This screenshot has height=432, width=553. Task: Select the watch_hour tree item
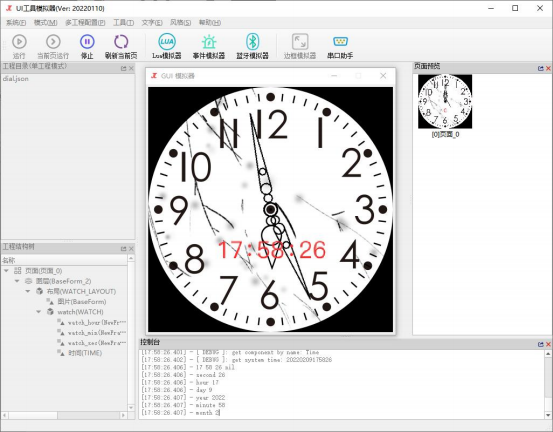(x=97, y=322)
